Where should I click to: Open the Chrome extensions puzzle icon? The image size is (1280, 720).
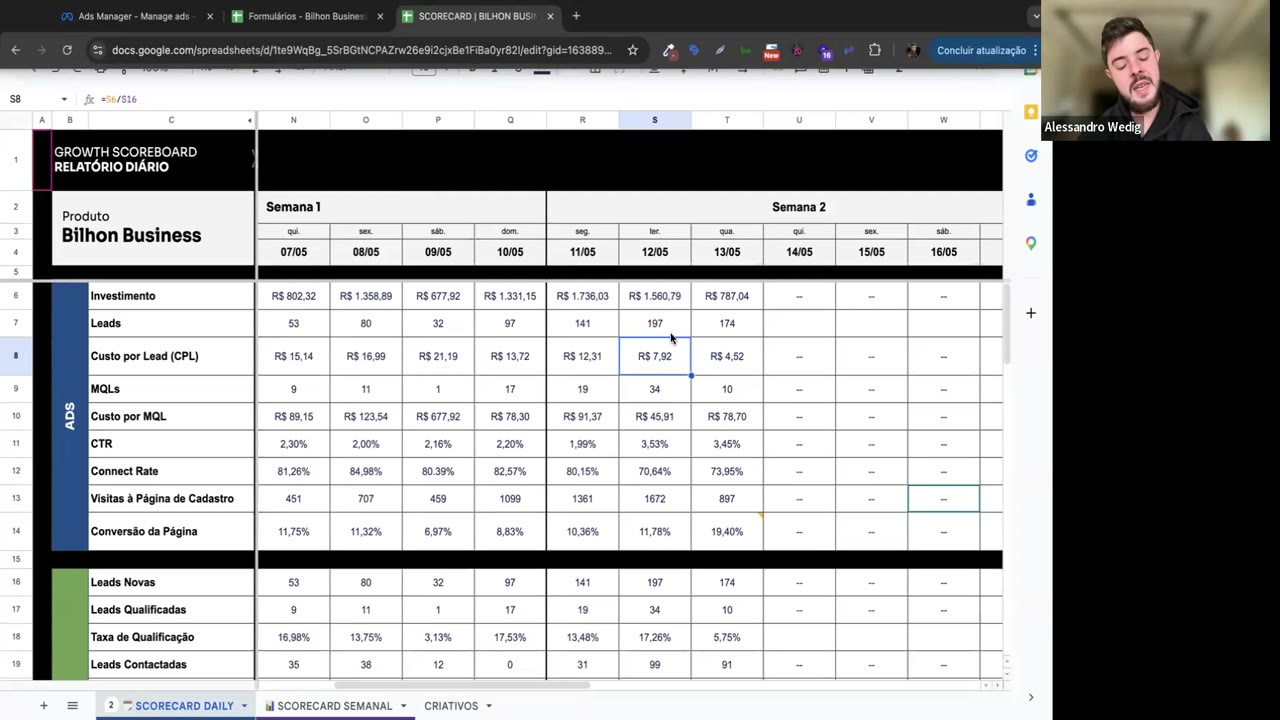(x=875, y=50)
